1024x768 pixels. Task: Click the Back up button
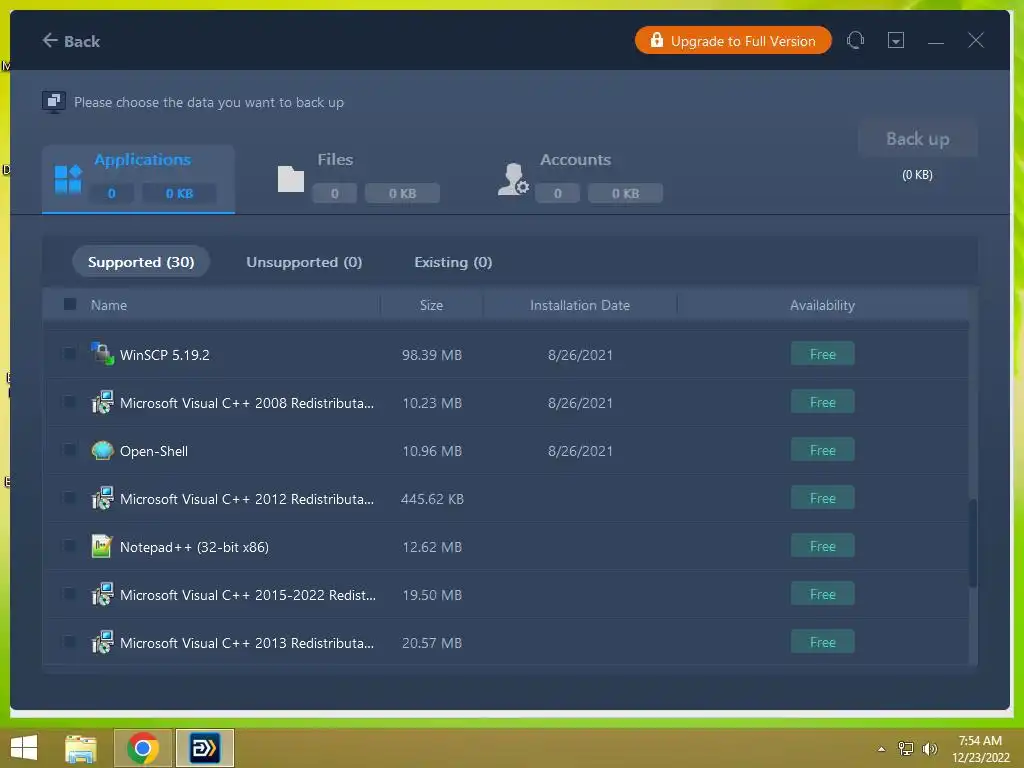point(917,138)
